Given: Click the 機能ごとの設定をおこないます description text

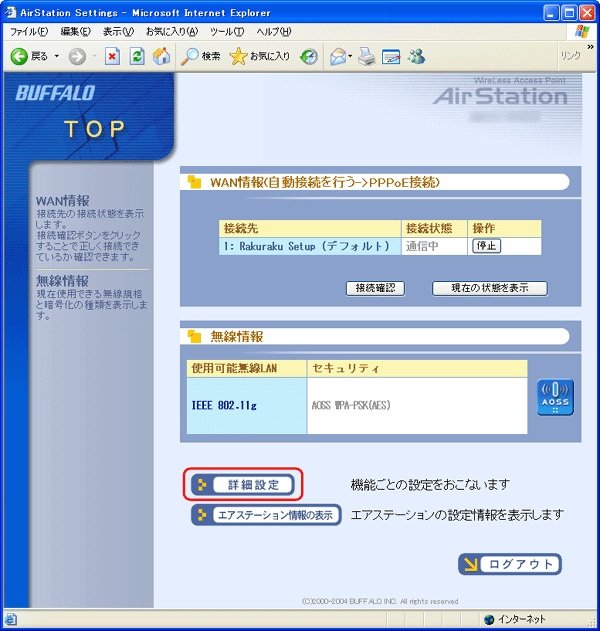Looking at the screenshot, I should click(x=430, y=485).
